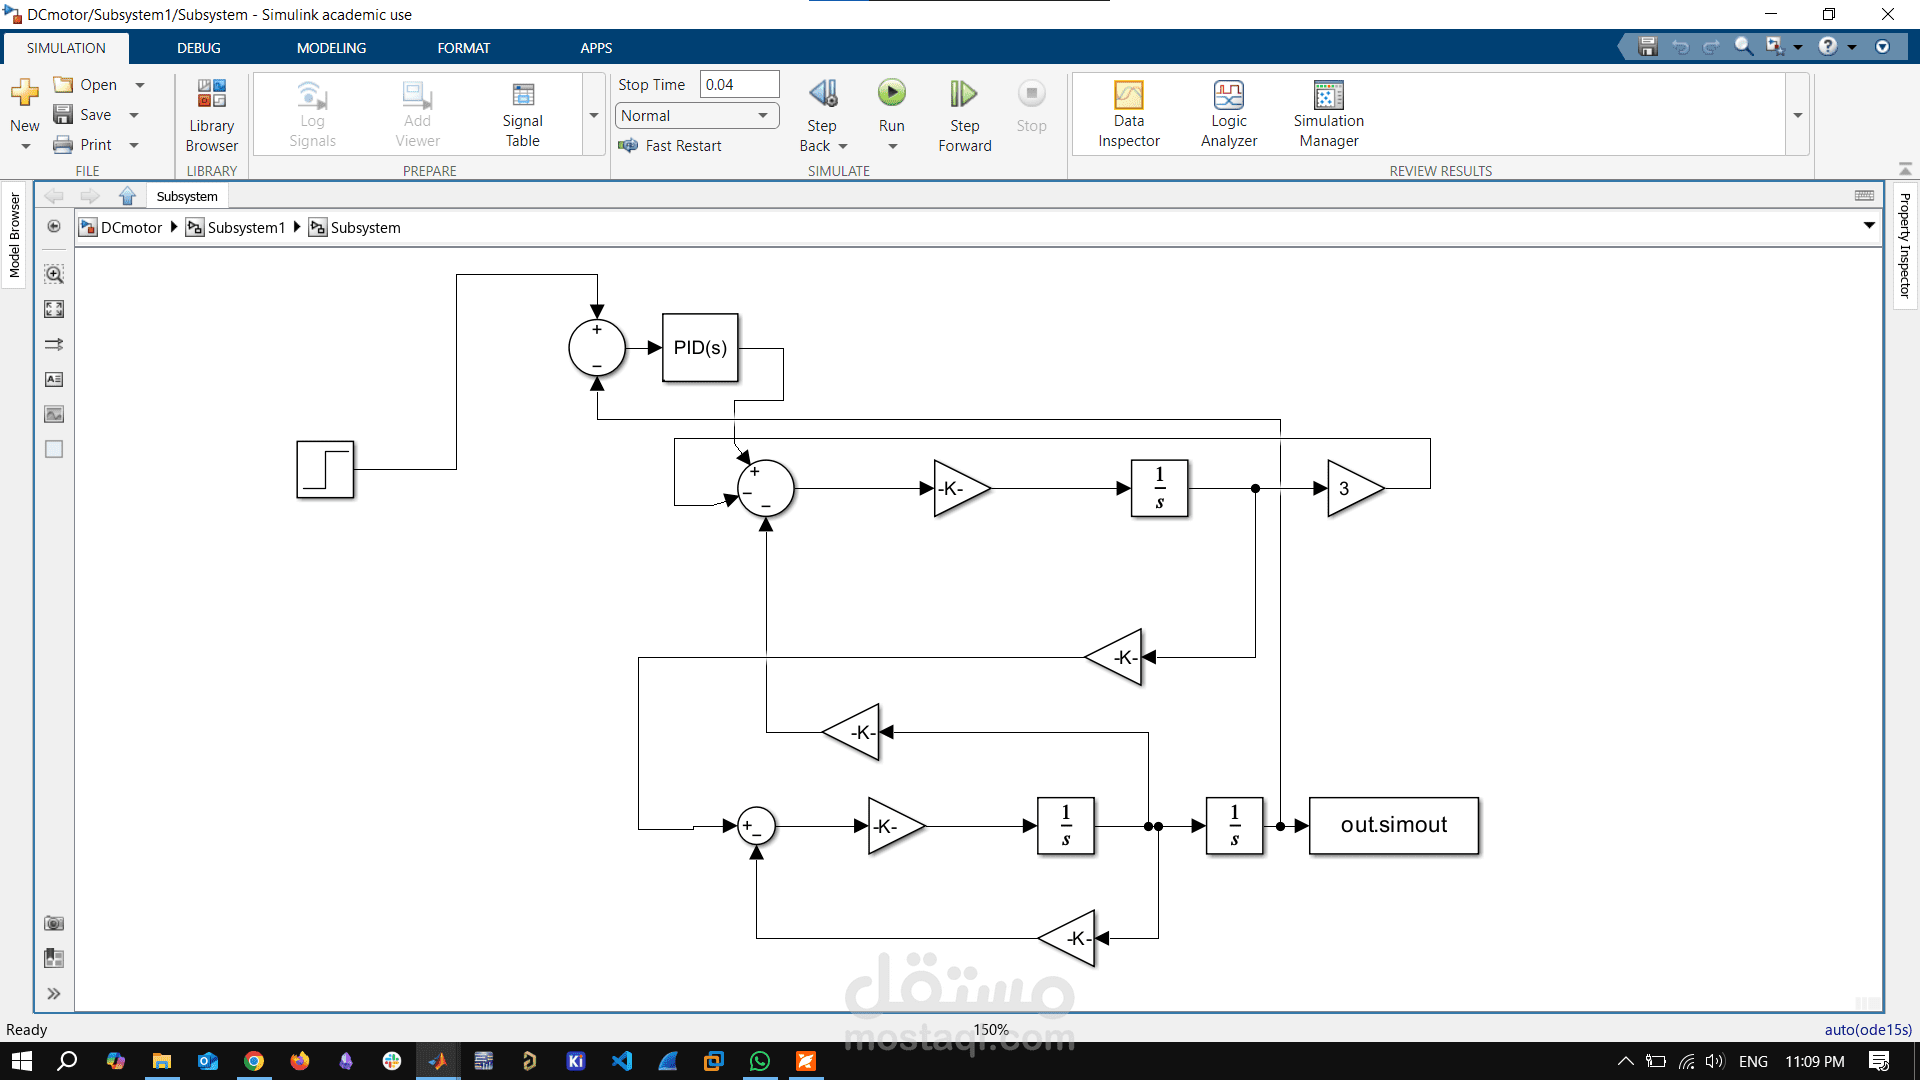Viewport: 1920px width, 1080px height.
Task: Switch to the MODELING tab
Action: (x=331, y=48)
